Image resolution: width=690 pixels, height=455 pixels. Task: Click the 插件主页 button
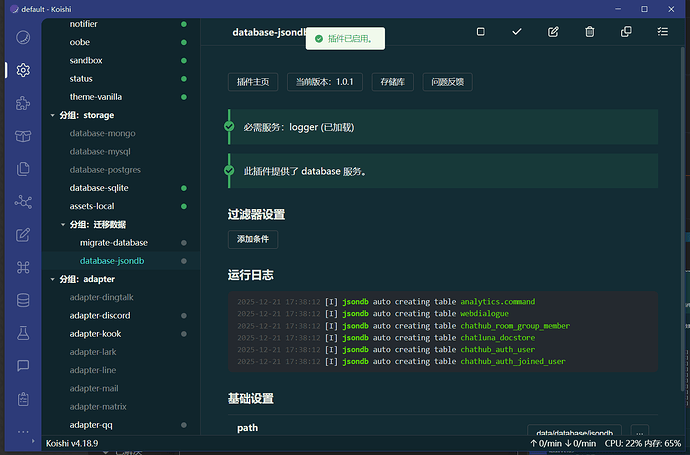(x=253, y=82)
